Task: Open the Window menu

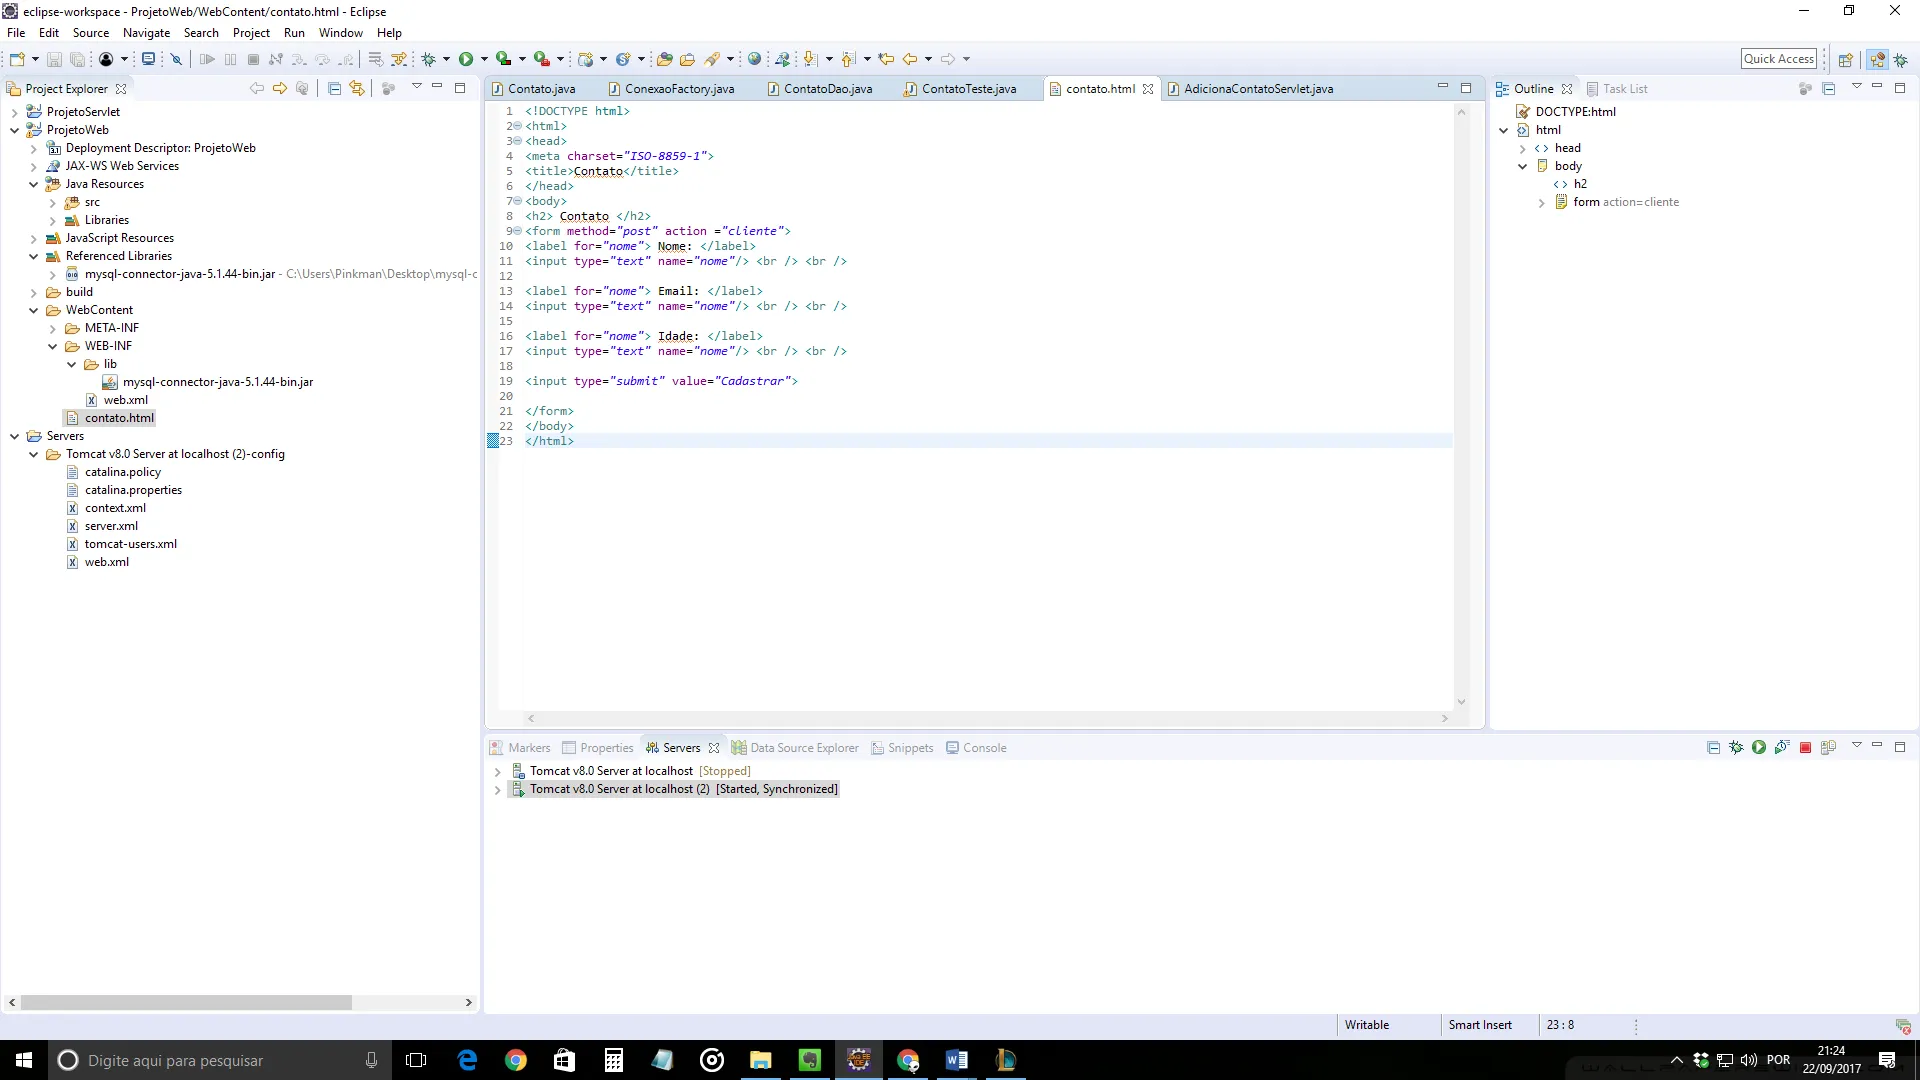Action: 340,33
